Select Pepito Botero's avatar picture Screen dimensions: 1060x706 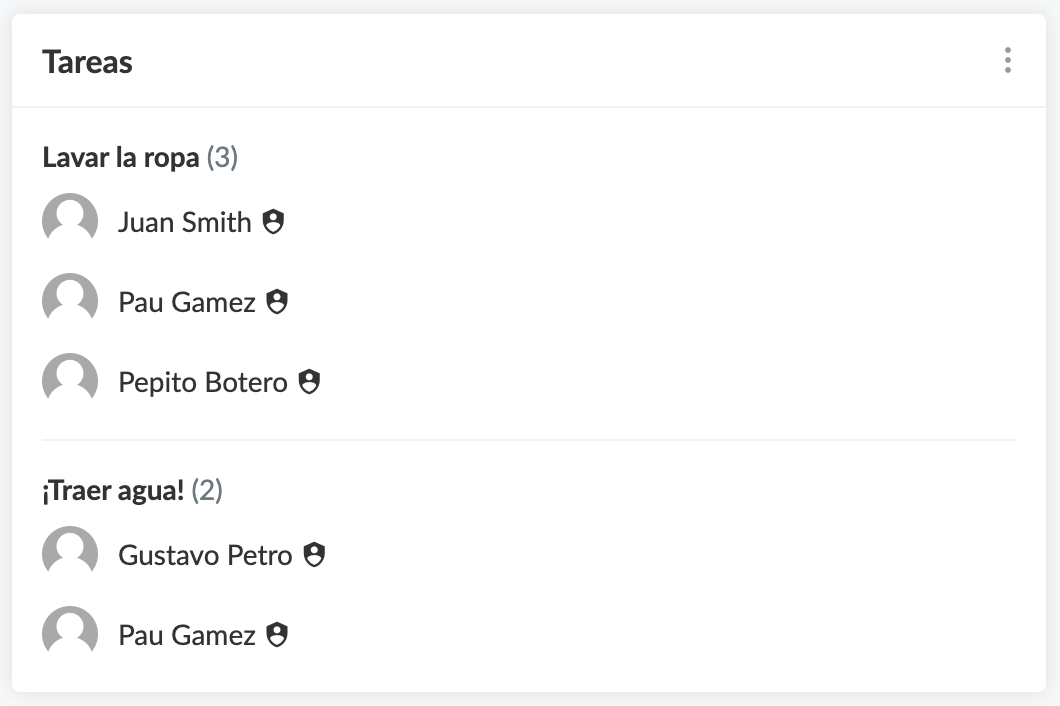click(x=70, y=381)
